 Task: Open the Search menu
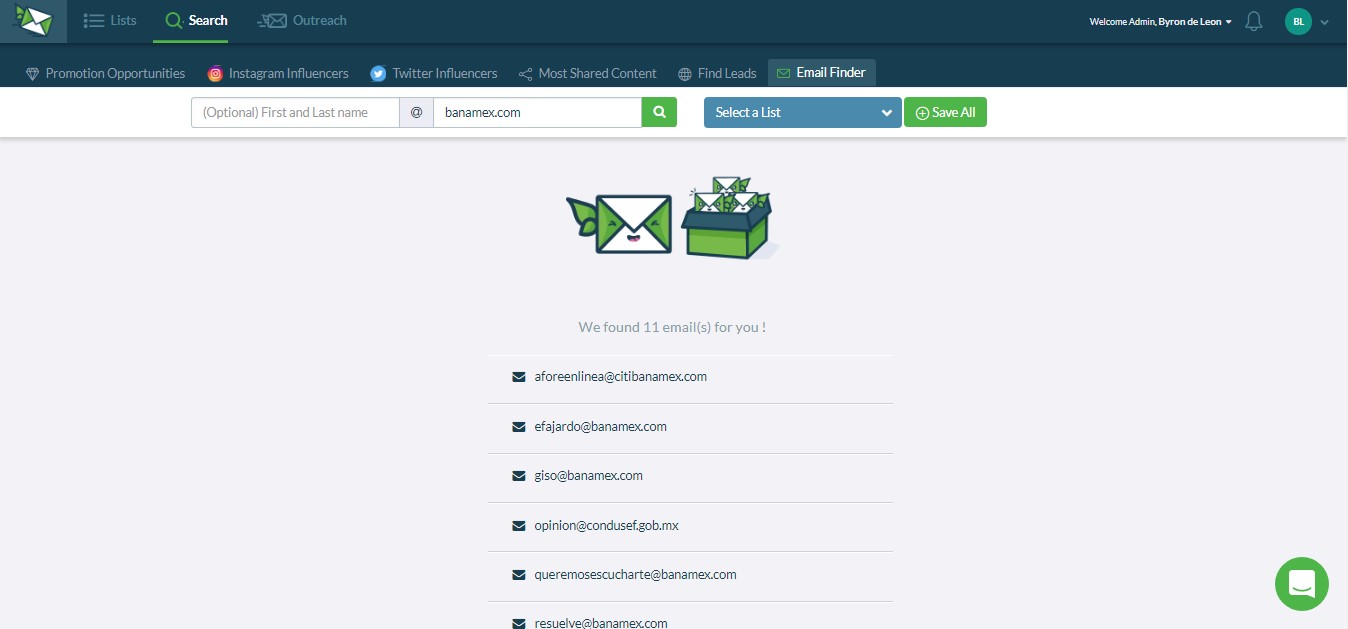pyautogui.click(x=196, y=20)
